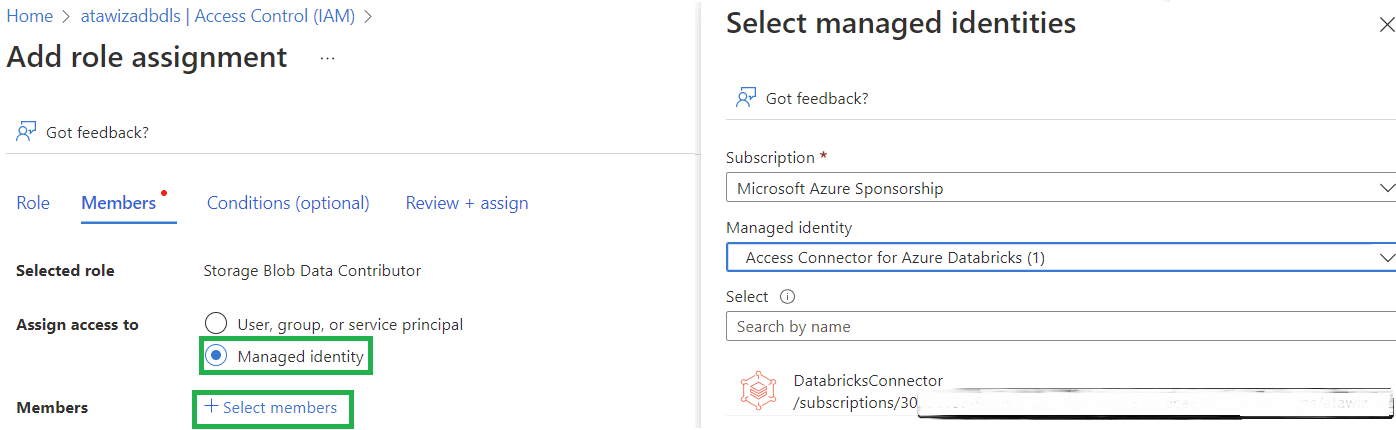This screenshot has height=430, width=1396.
Task: Click the Selected role label
Action: point(66,270)
